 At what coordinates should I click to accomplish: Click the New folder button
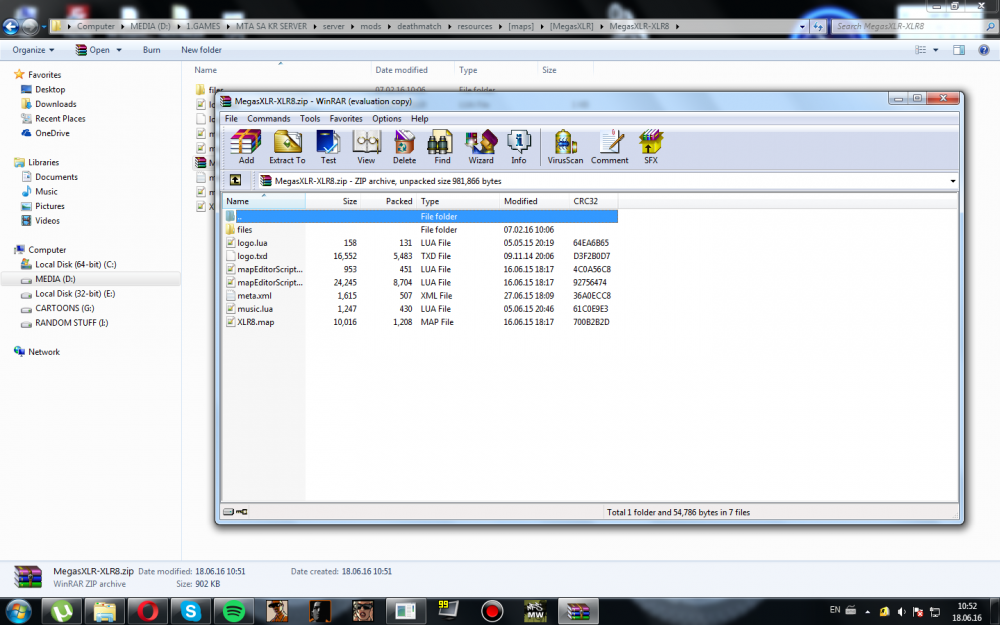[x=202, y=50]
